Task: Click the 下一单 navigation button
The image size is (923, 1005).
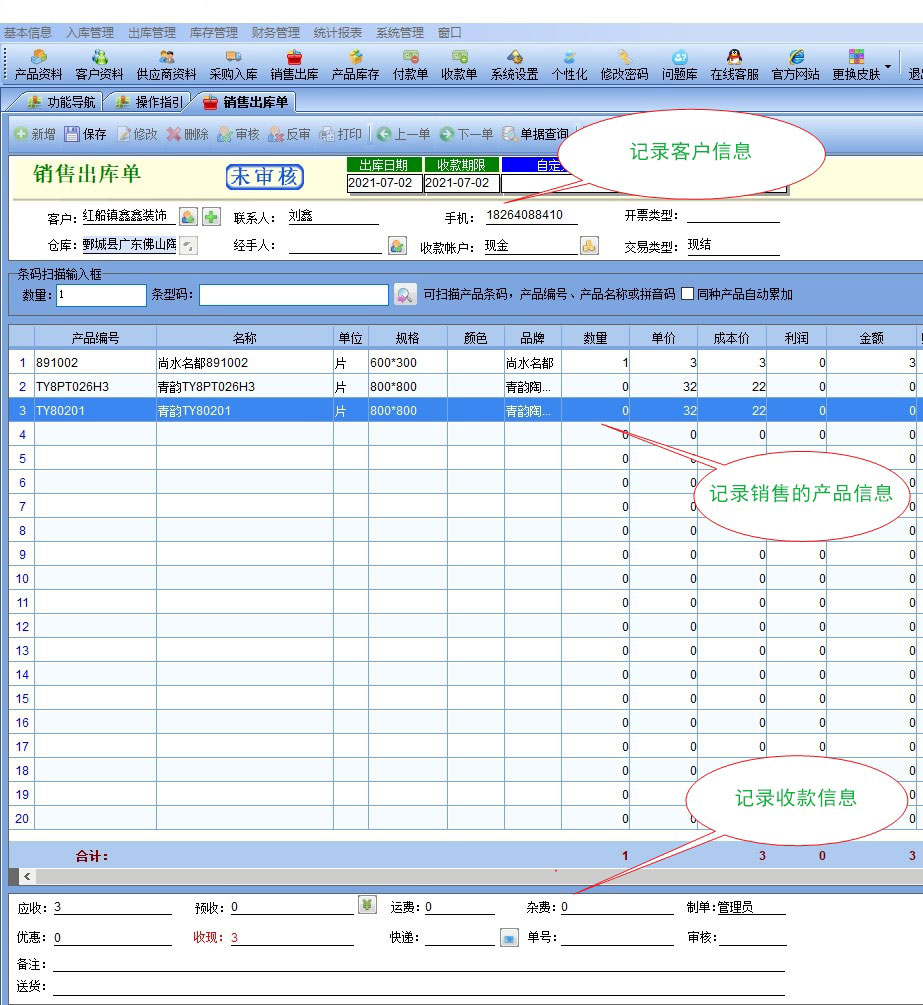Action: 466,134
